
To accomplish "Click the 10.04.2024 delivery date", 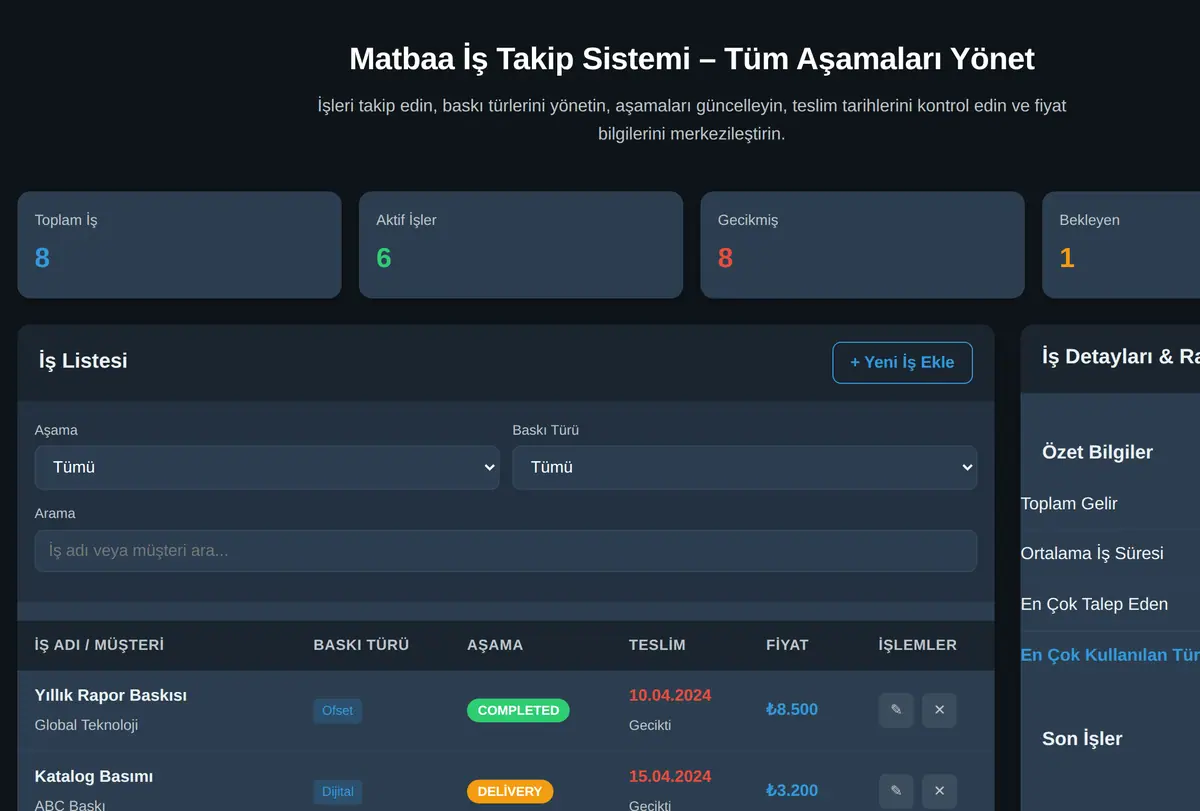I will pos(670,695).
